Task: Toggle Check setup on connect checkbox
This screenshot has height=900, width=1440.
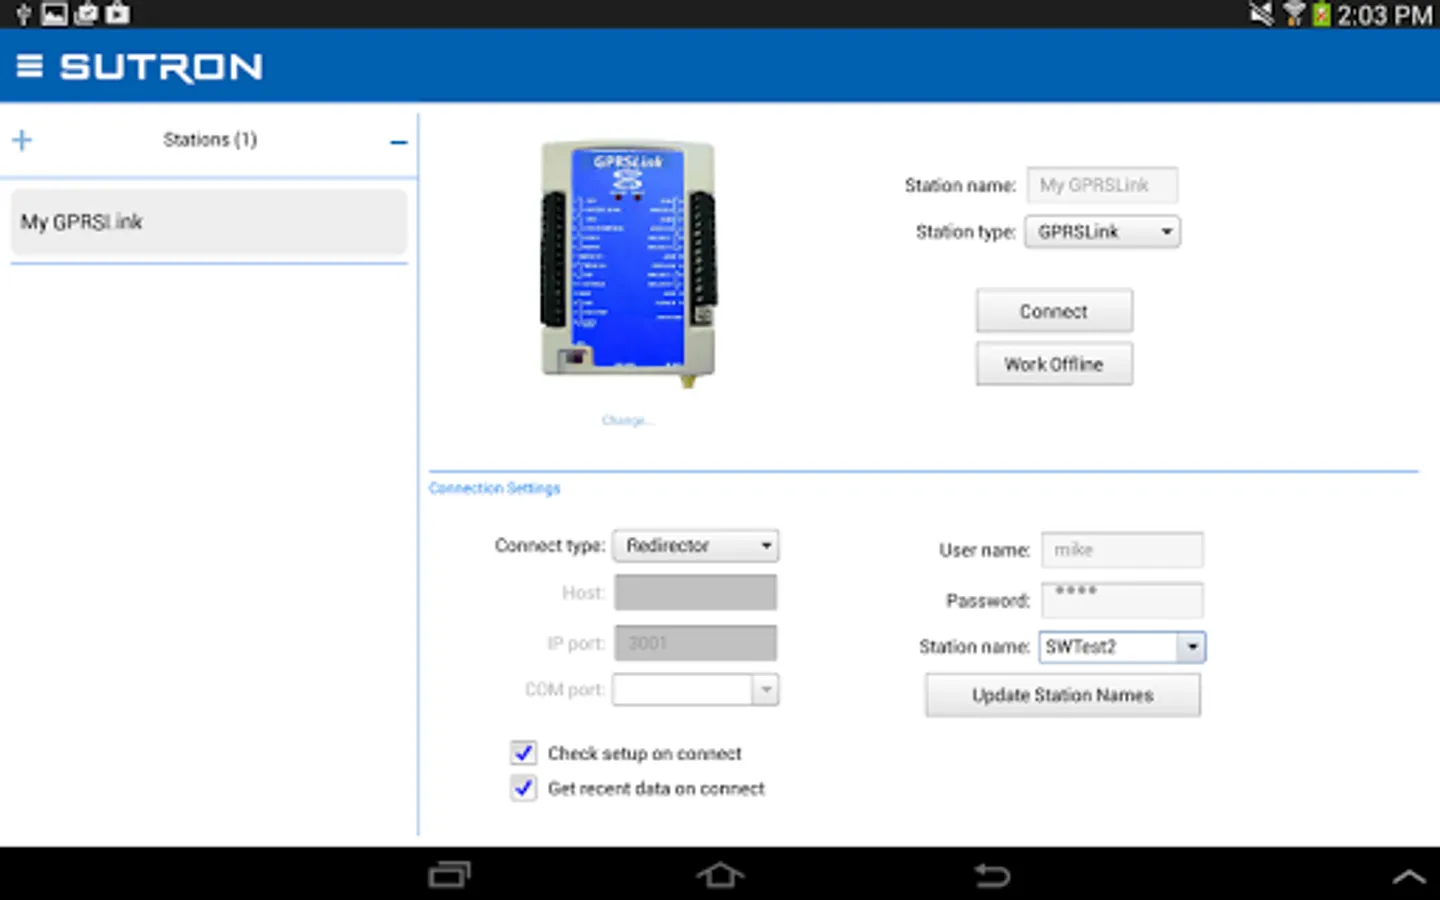Action: pyautogui.click(x=523, y=753)
